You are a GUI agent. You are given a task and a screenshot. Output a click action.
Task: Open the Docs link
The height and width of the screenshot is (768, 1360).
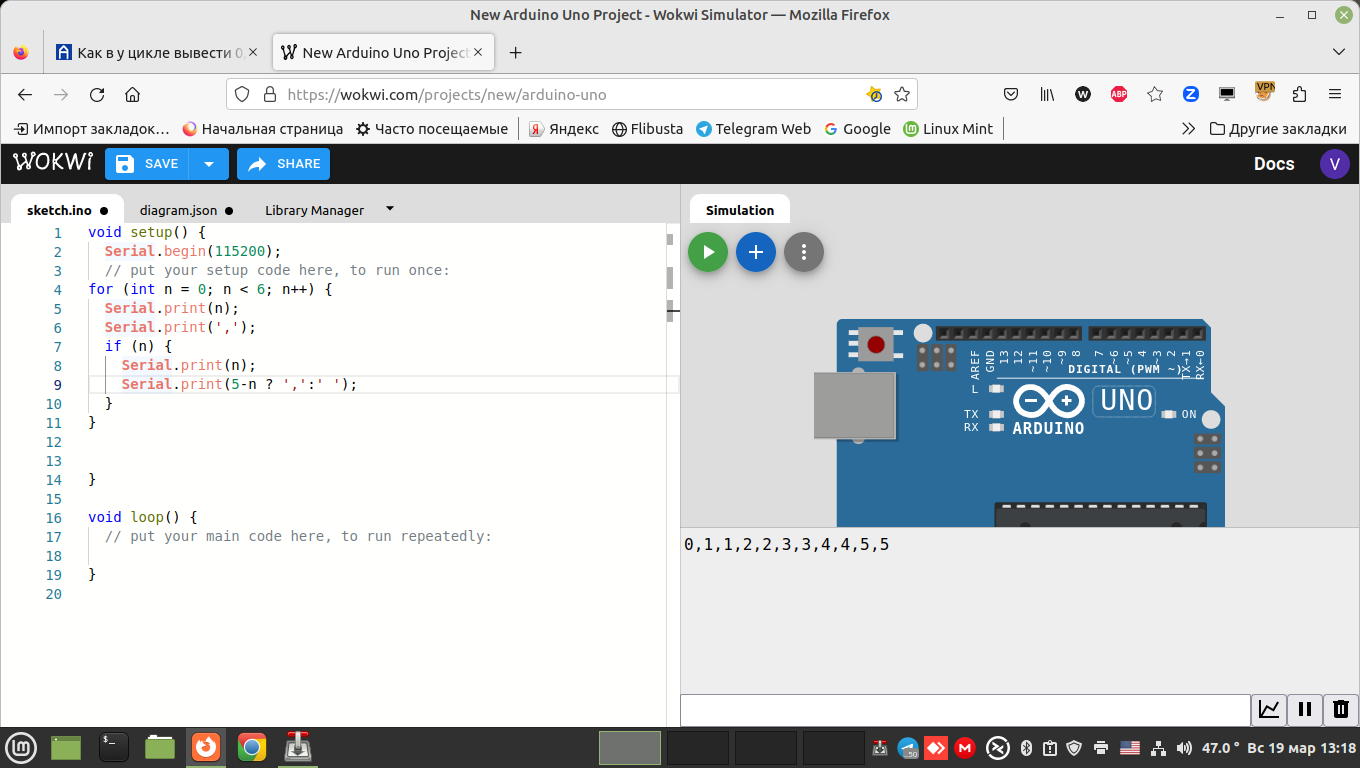[1274, 164]
